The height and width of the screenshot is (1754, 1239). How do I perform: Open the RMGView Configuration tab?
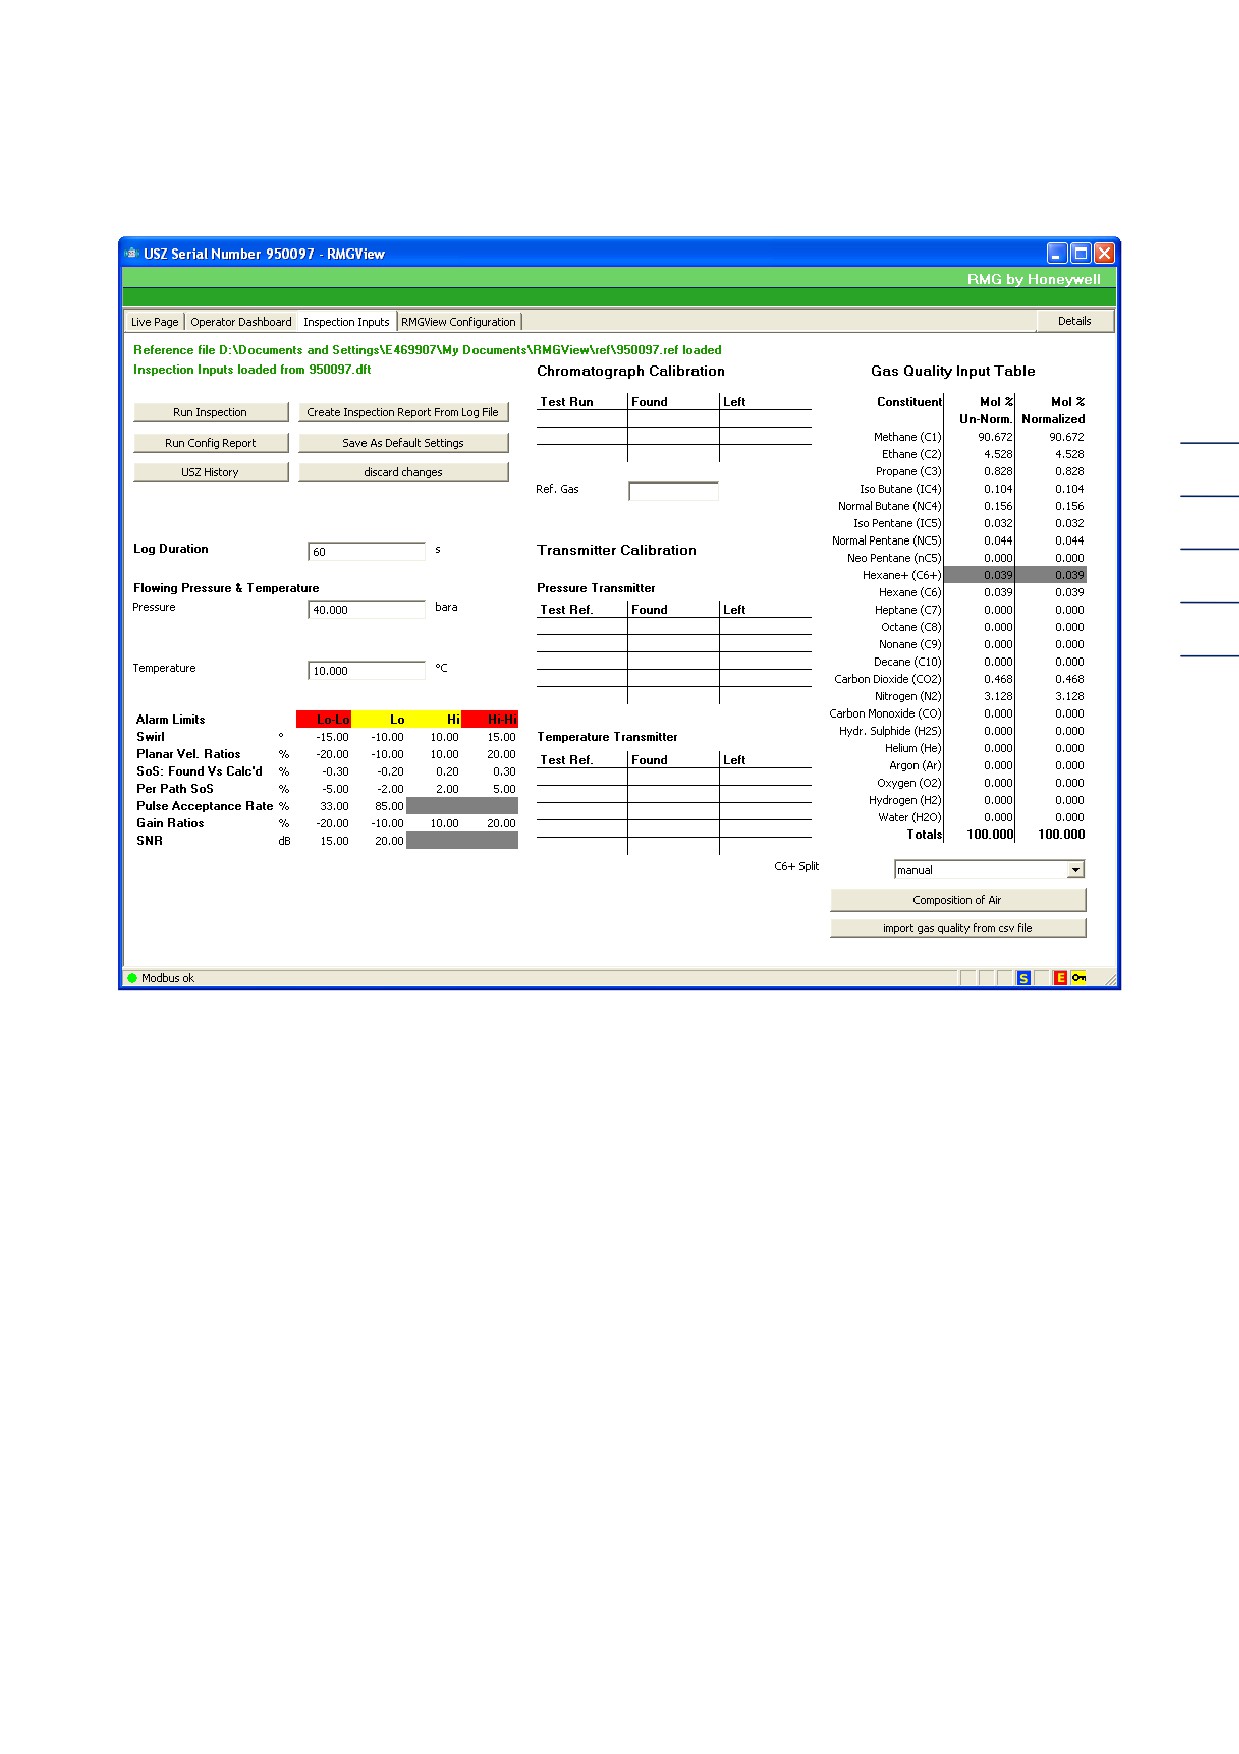458,322
